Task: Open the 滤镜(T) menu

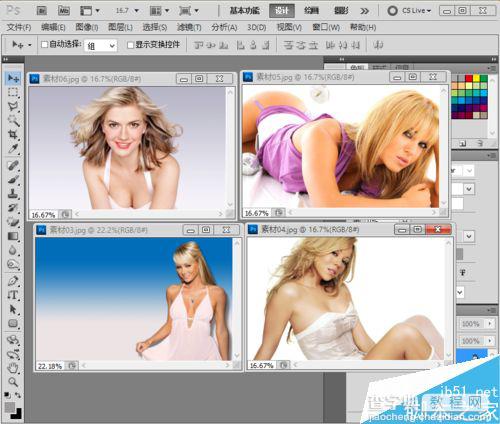Action: coord(189,27)
